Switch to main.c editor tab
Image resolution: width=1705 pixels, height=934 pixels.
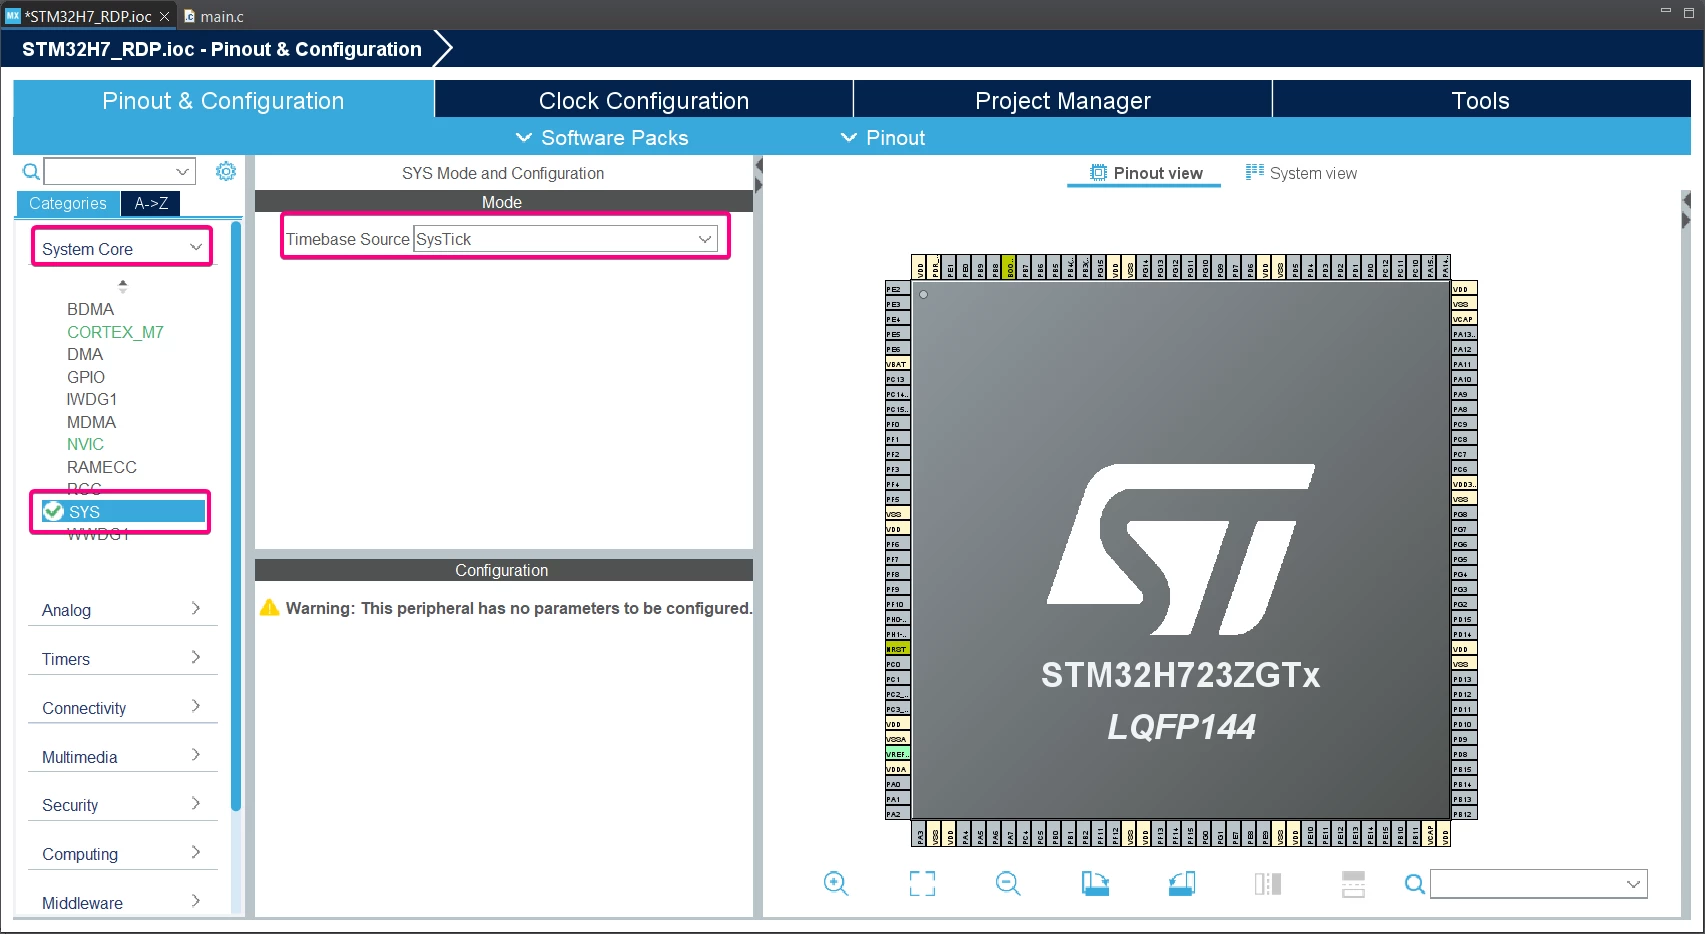(x=215, y=16)
